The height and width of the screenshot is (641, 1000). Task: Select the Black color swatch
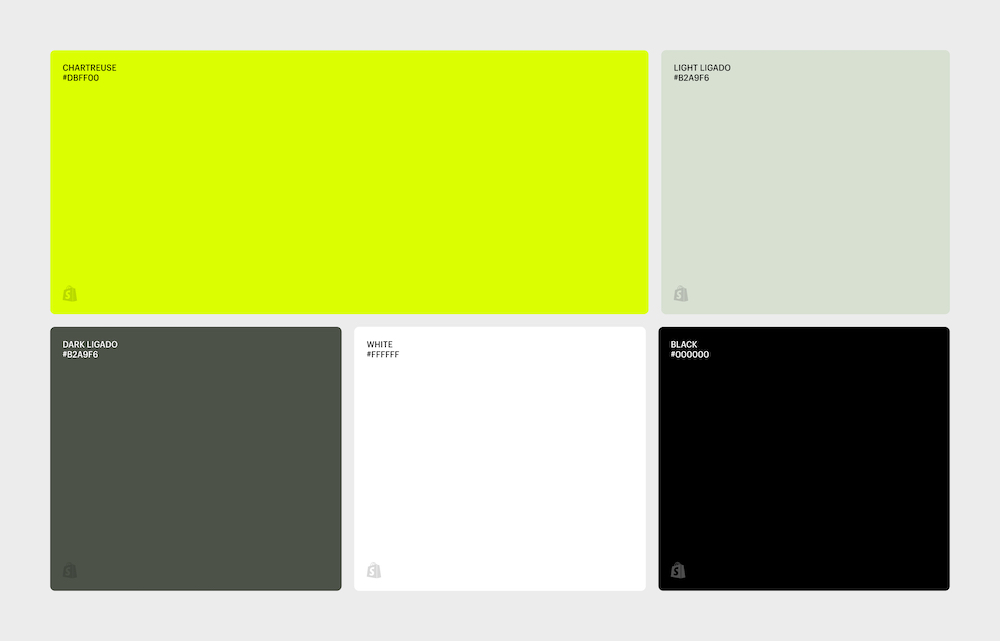click(804, 457)
